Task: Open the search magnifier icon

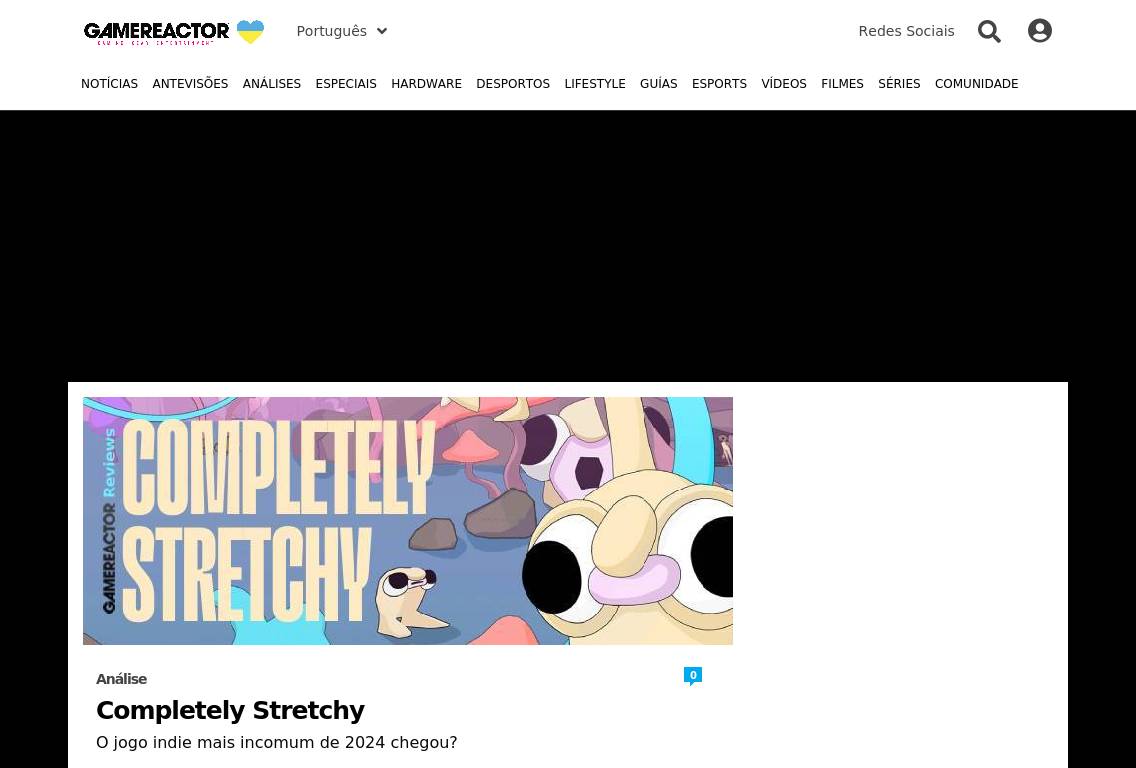Action: 989,31
